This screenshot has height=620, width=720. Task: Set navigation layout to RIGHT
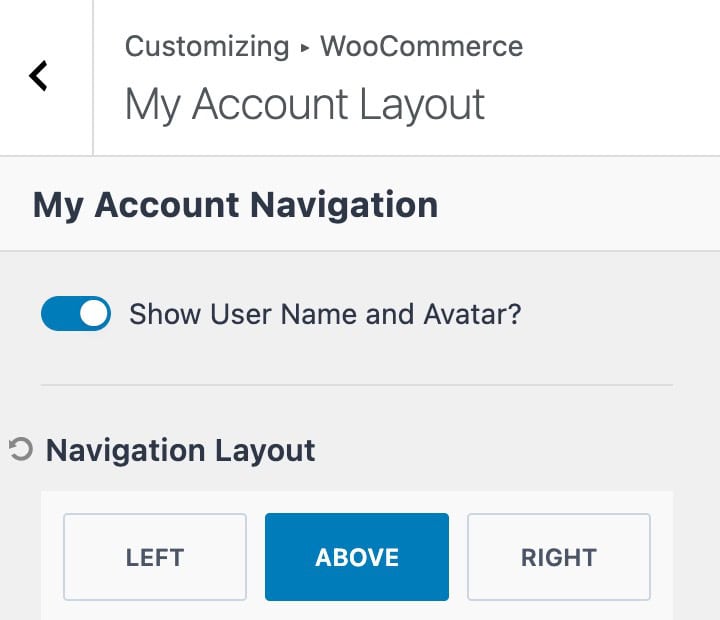coord(558,557)
